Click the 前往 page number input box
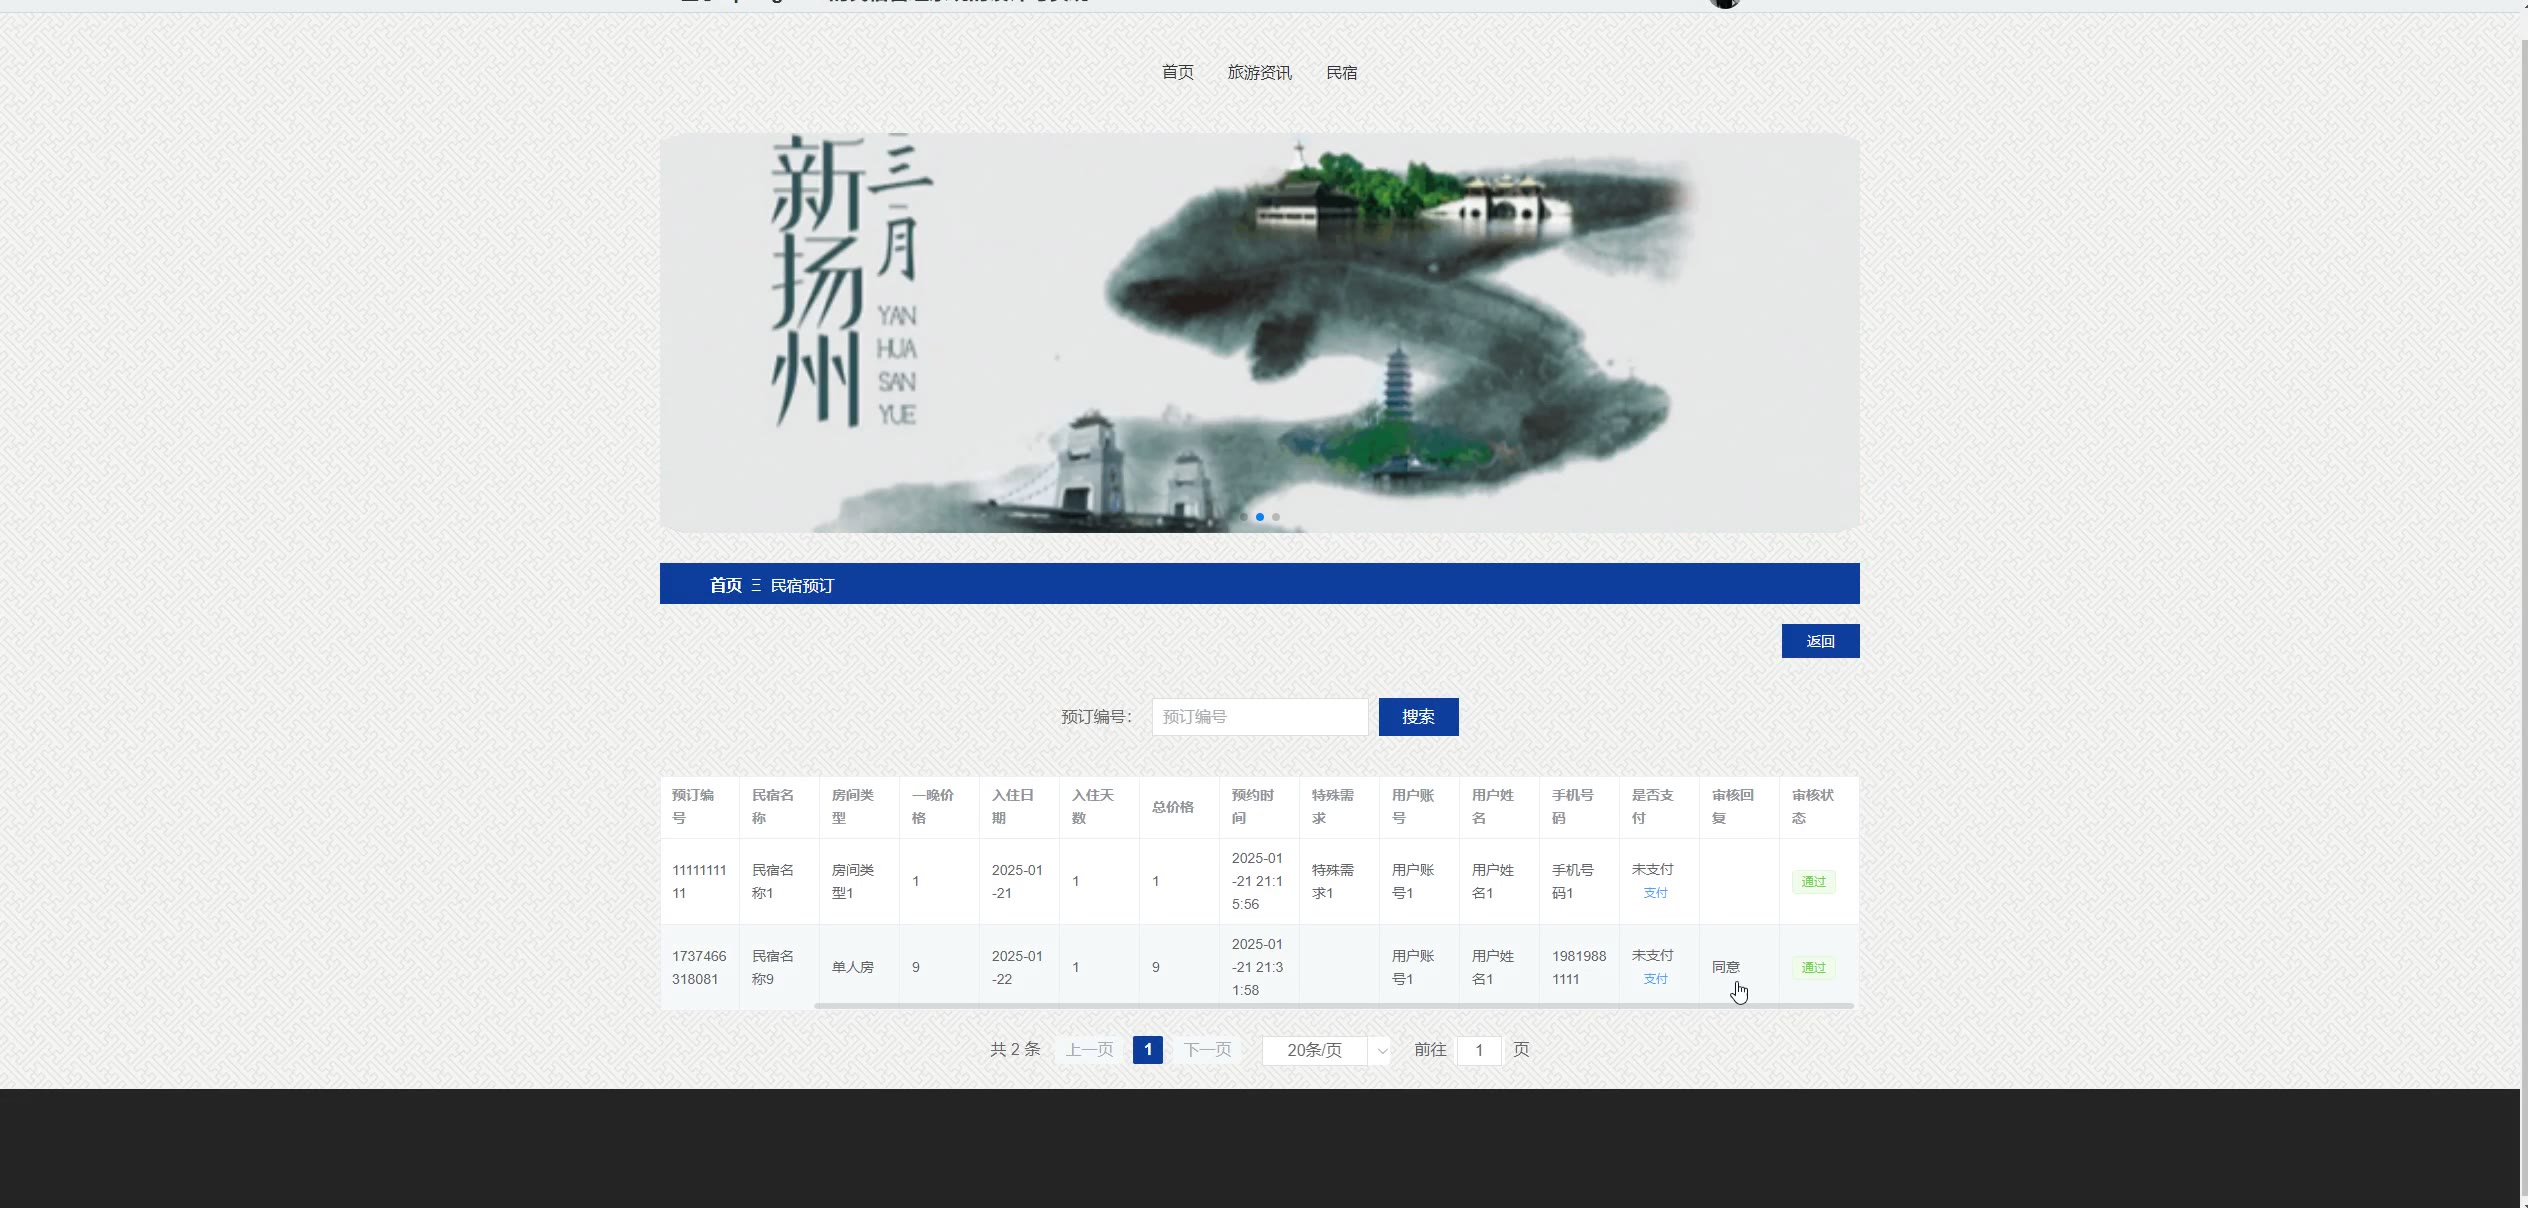Screen dimensions: 2528x1208 (x=1478, y=1050)
